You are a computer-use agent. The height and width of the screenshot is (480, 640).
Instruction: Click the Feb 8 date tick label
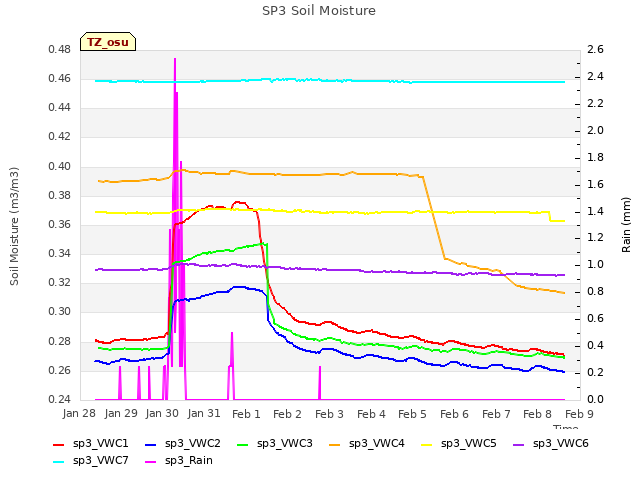coord(537,414)
